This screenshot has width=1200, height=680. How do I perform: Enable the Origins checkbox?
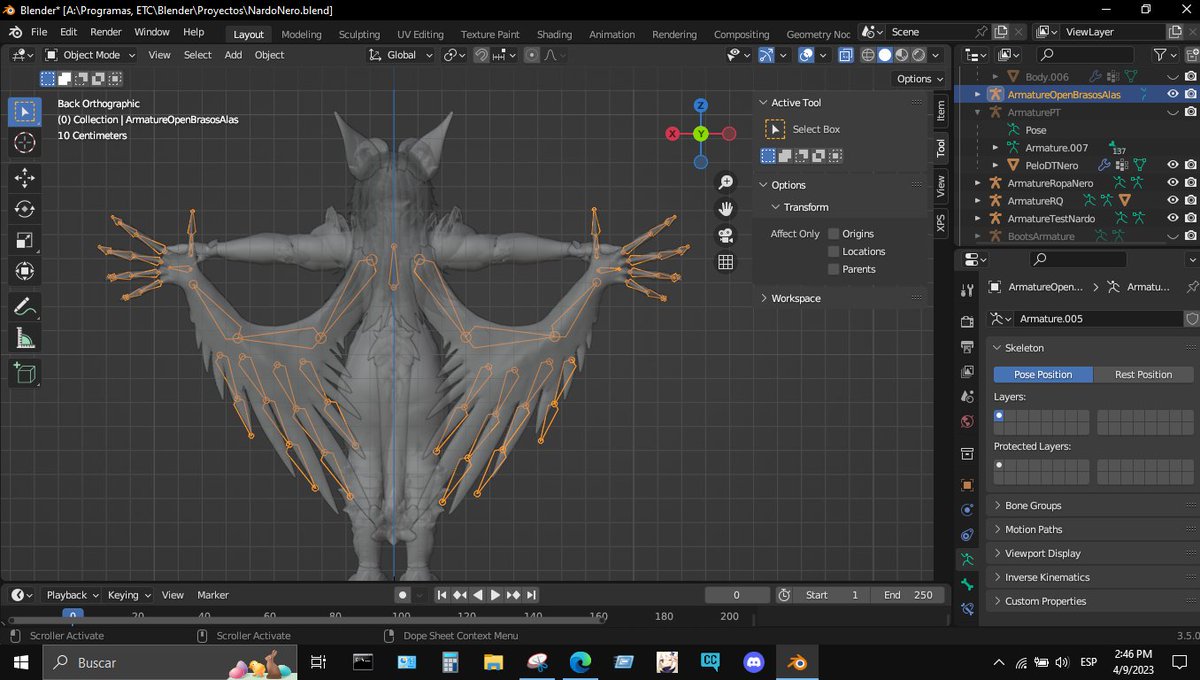(833, 234)
